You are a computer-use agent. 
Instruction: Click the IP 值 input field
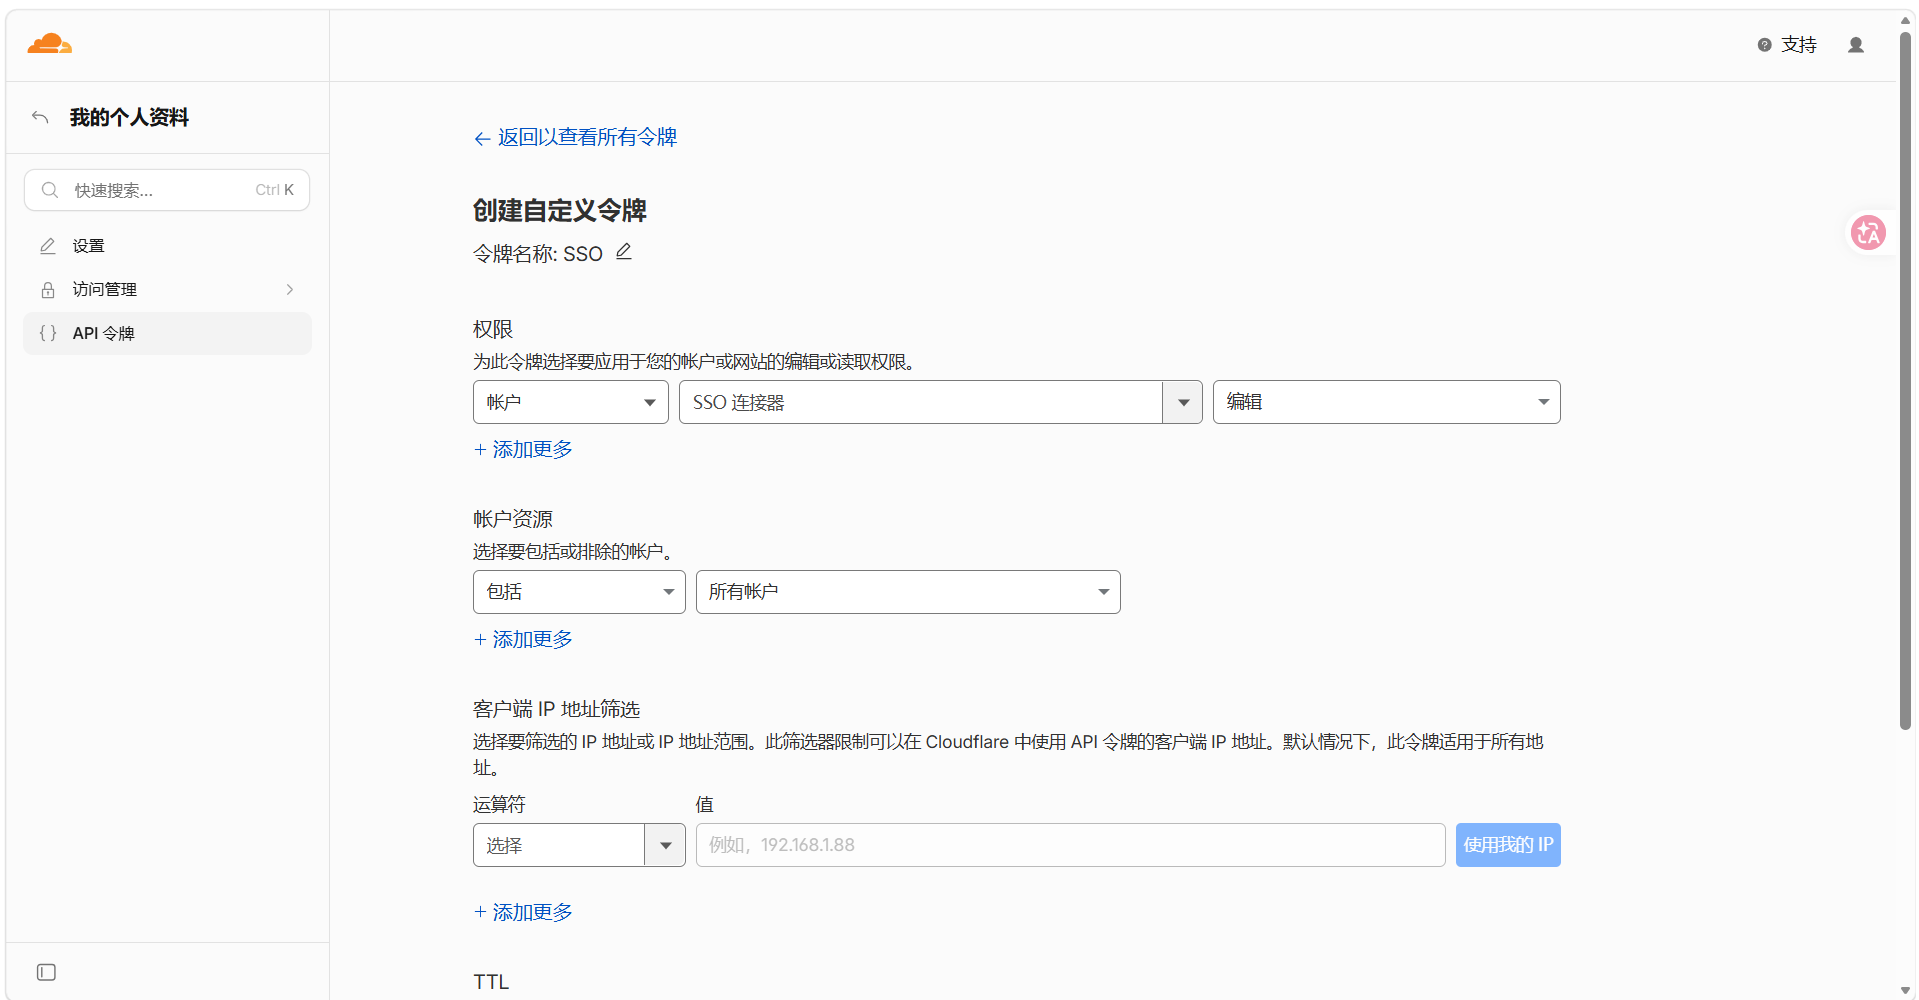click(1070, 845)
